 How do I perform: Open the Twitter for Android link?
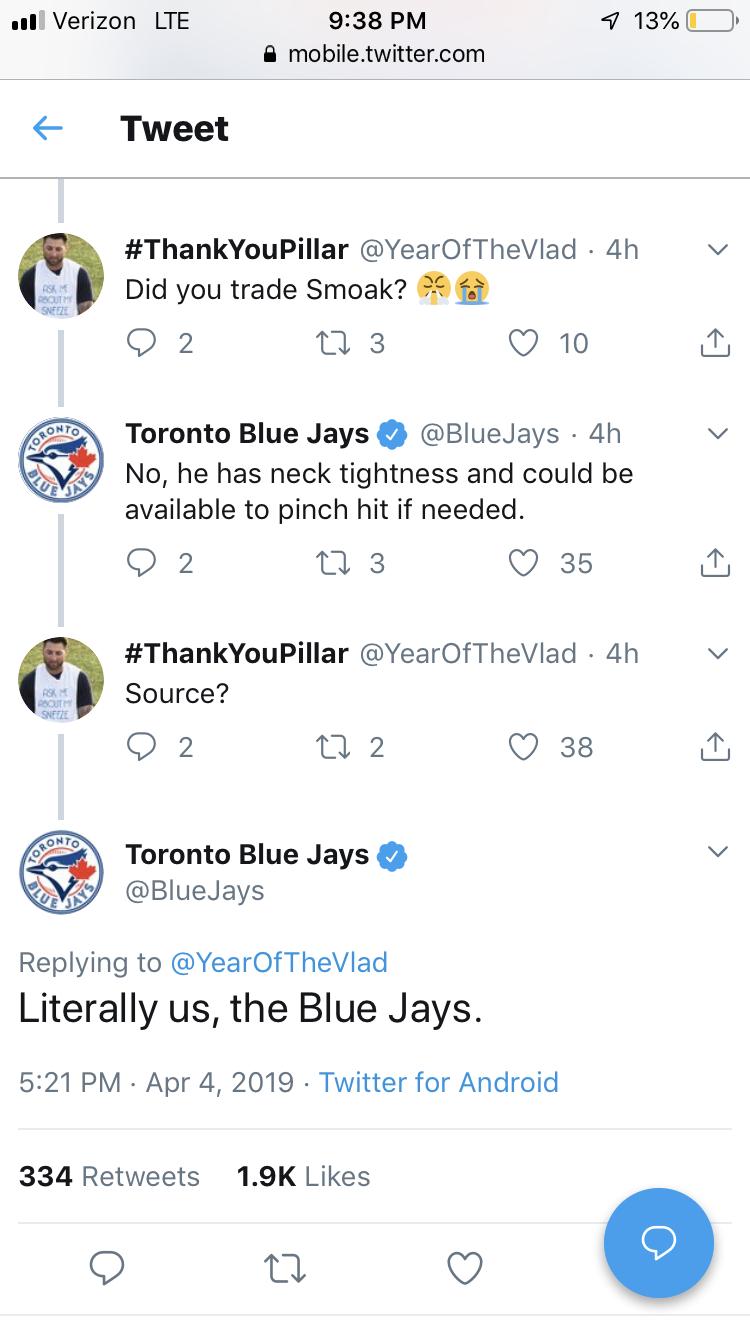[438, 1082]
